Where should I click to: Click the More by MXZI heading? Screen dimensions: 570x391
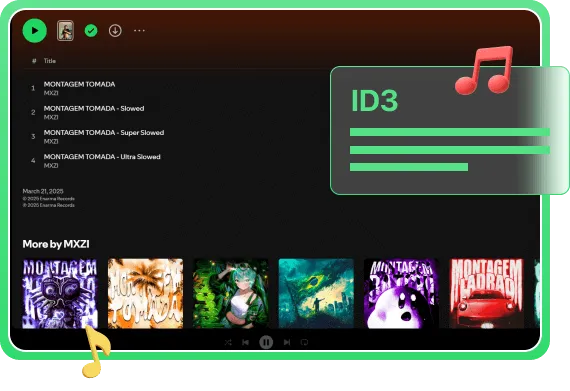pyautogui.click(x=56, y=244)
